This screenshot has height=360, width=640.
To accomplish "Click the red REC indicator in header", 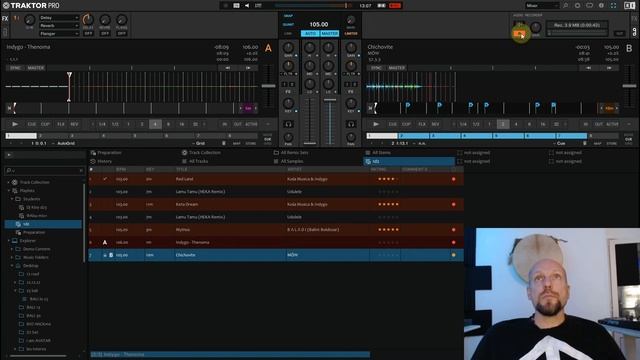I will (395, 6).
